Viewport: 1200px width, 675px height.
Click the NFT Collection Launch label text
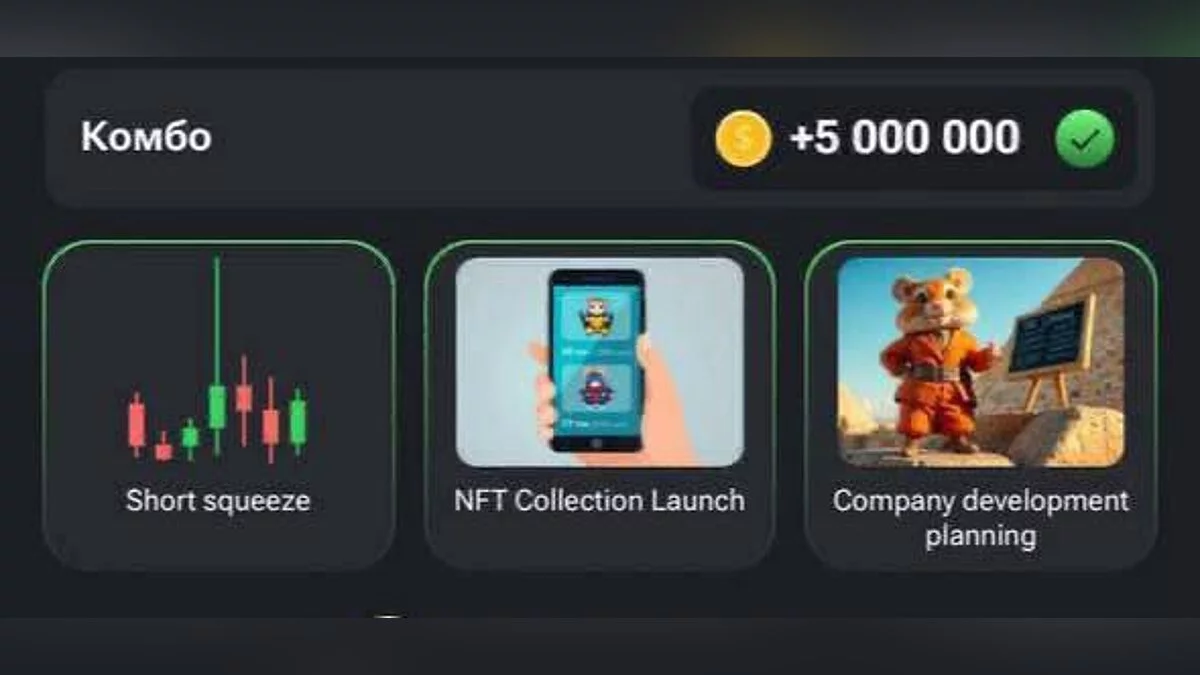pos(600,500)
